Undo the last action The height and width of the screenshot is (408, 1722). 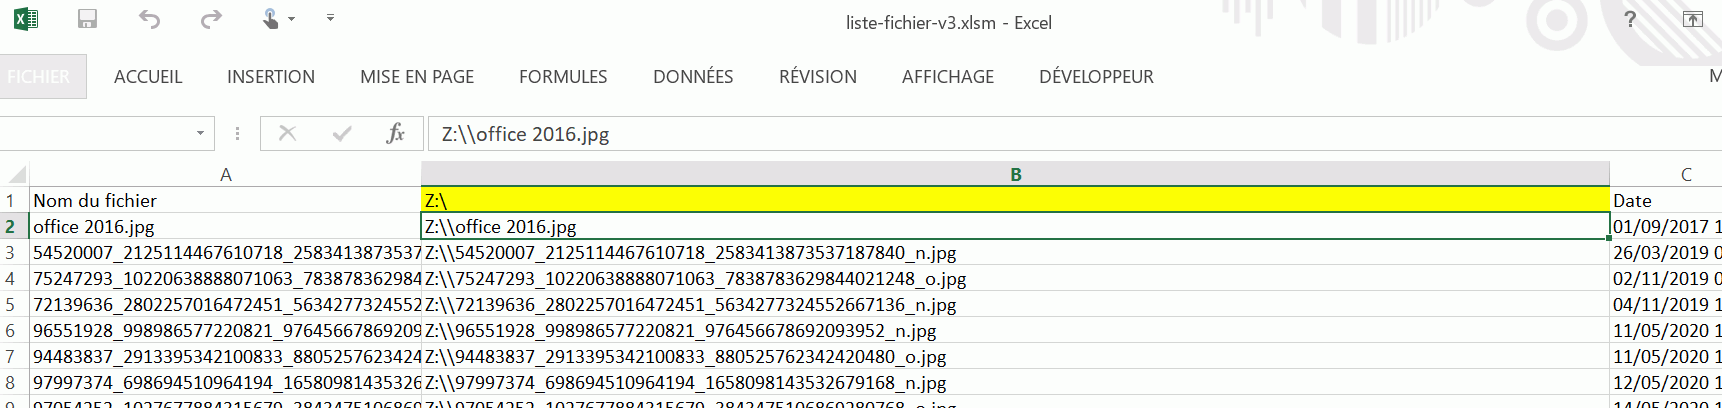[x=149, y=19]
